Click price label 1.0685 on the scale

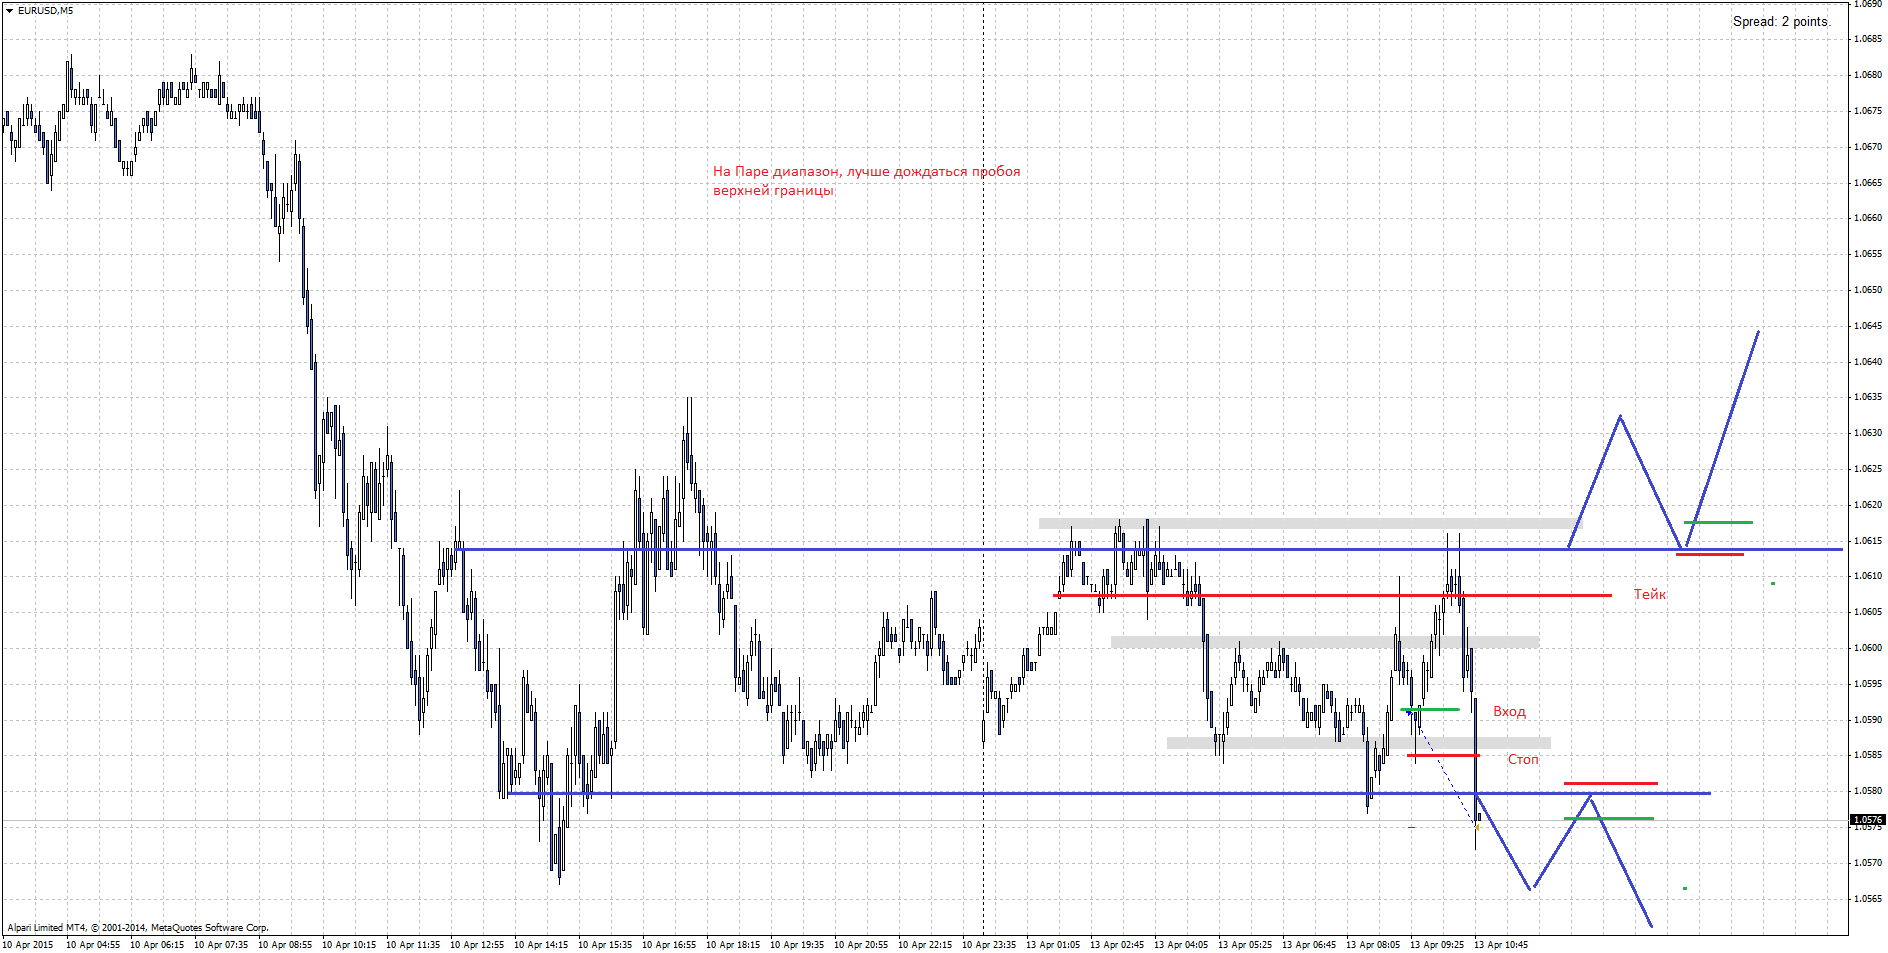tap(1867, 39)
